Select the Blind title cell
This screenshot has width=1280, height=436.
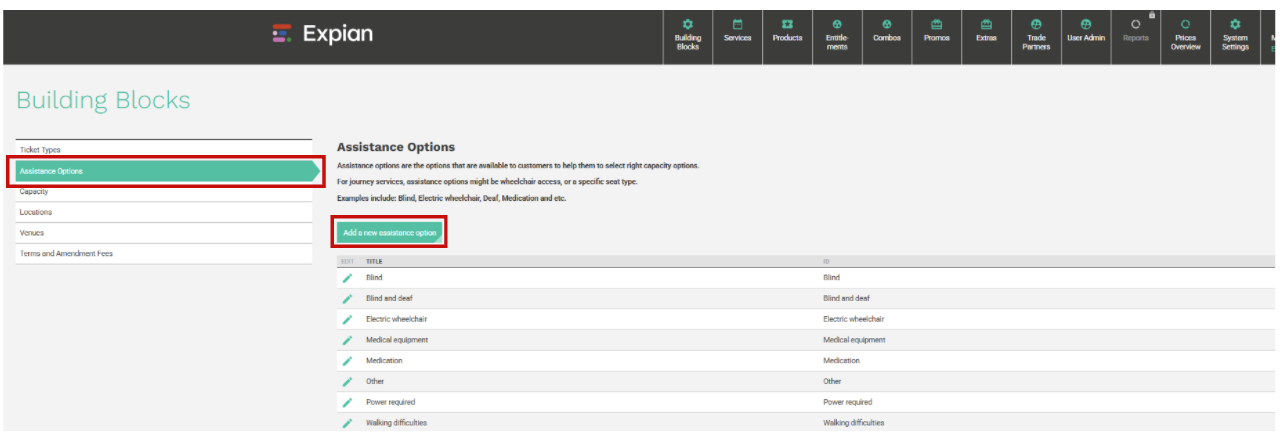coord(374,277)
